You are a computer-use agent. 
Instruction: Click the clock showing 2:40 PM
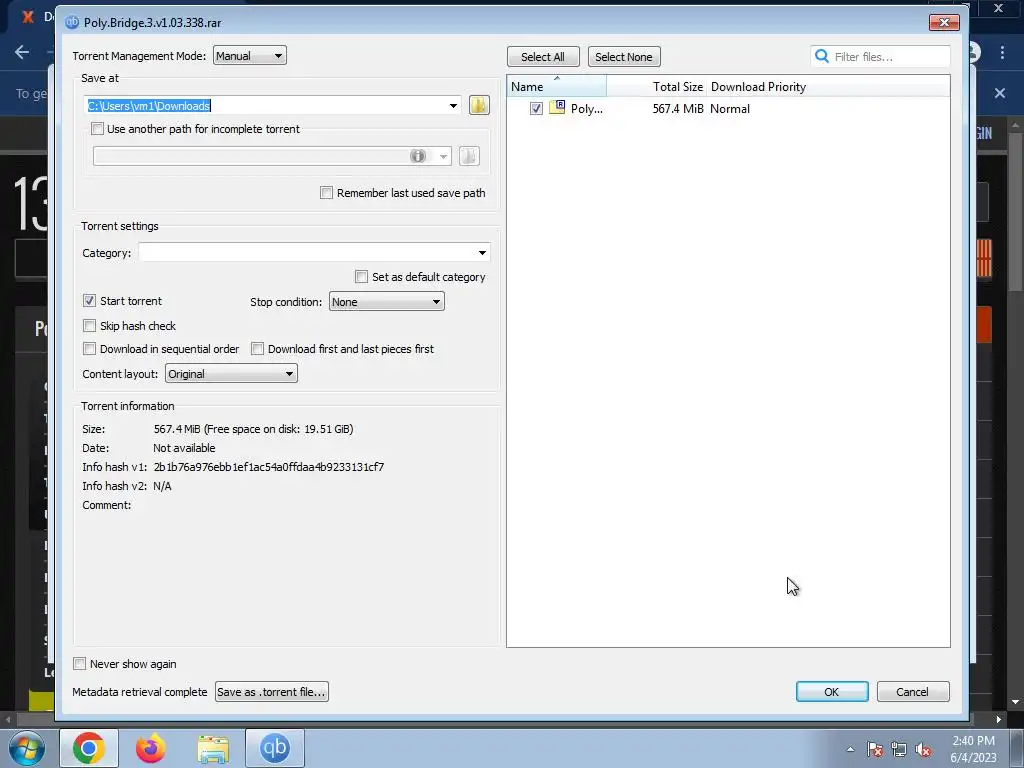point(973,741)
